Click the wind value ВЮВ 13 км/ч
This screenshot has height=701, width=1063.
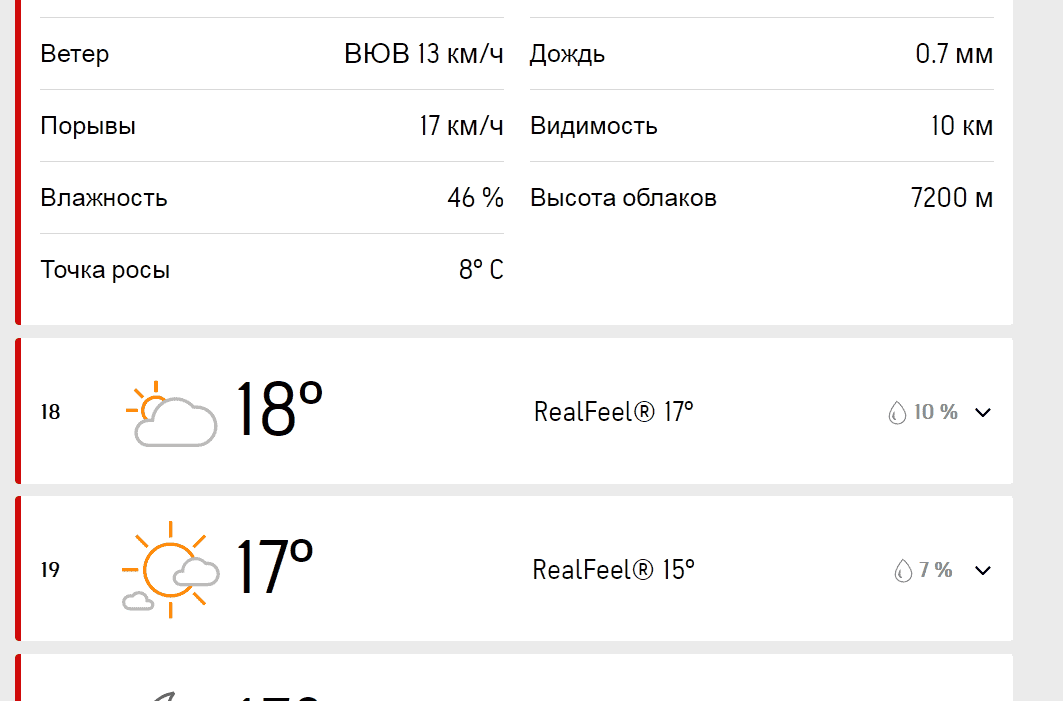[x=423, y=54]
